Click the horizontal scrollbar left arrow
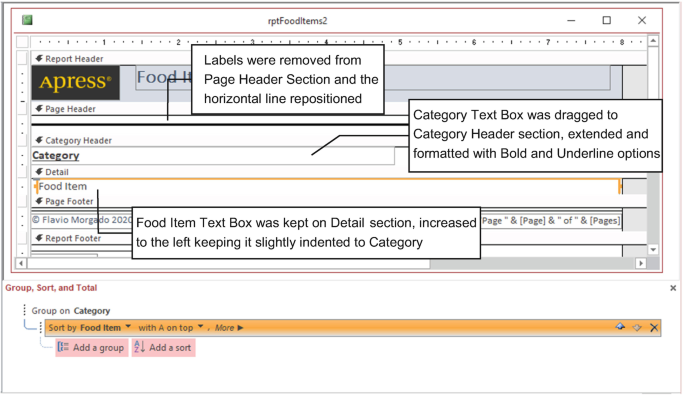This screenshot has width=685, height=396. (21, 263)
